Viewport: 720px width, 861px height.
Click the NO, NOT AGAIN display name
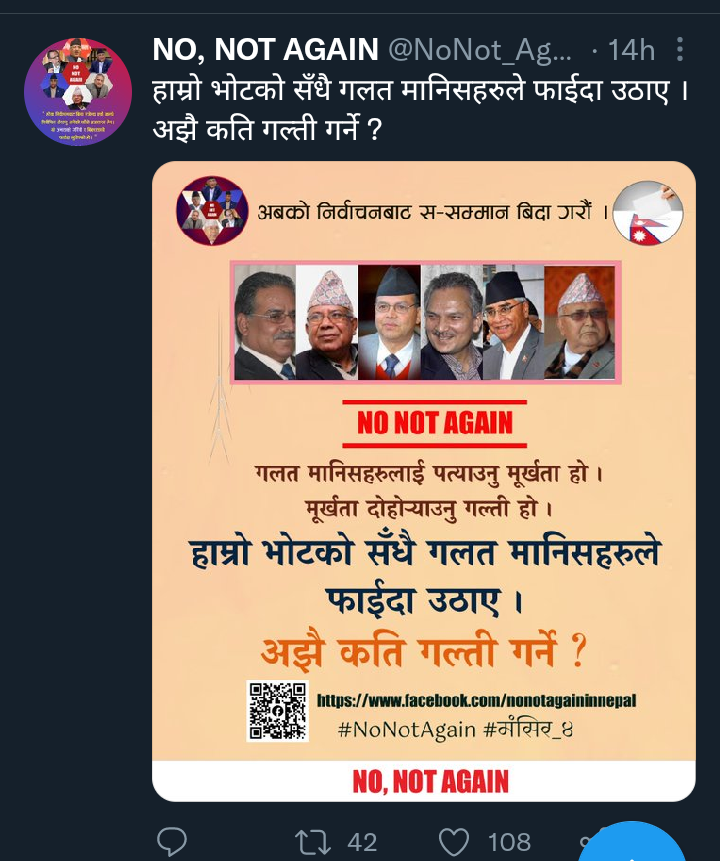click(265, 50)
